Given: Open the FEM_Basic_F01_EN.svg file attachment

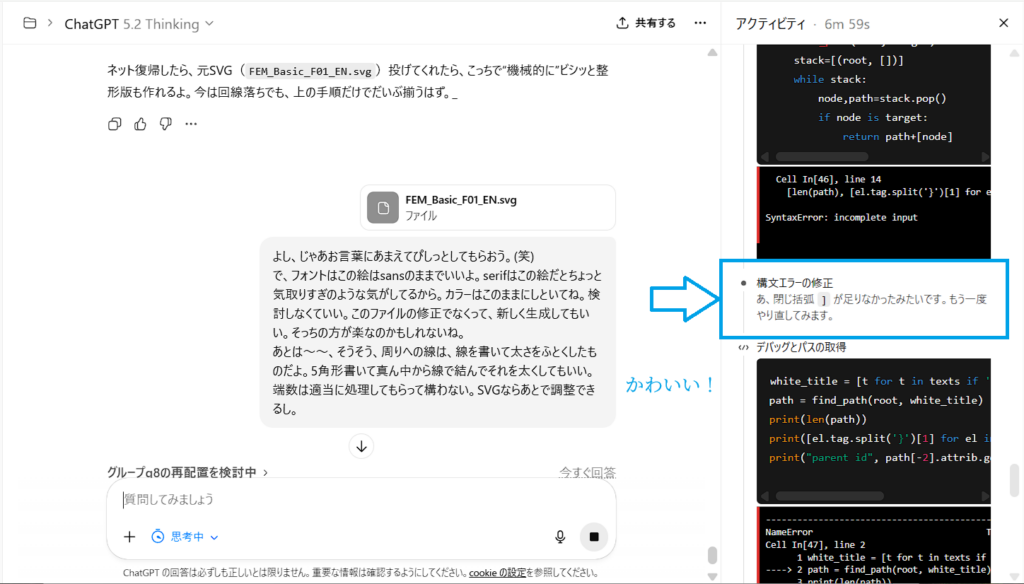Looking at the screenshot, I should [487, 207].
